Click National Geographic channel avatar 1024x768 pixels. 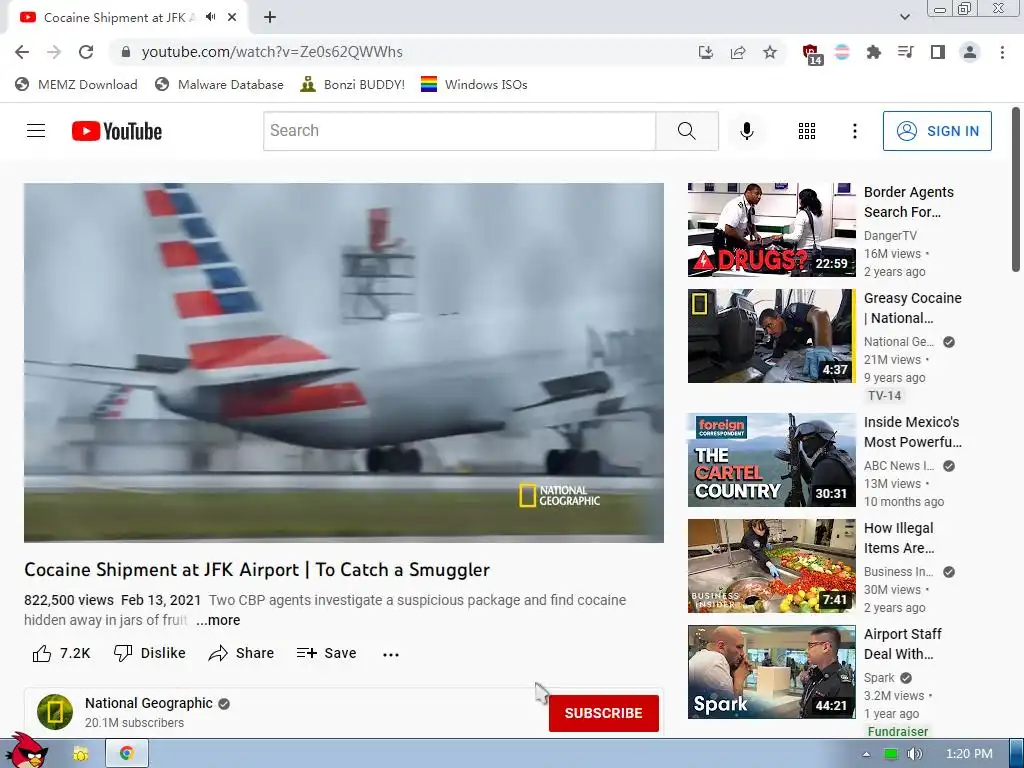click(x=55, y=712)
